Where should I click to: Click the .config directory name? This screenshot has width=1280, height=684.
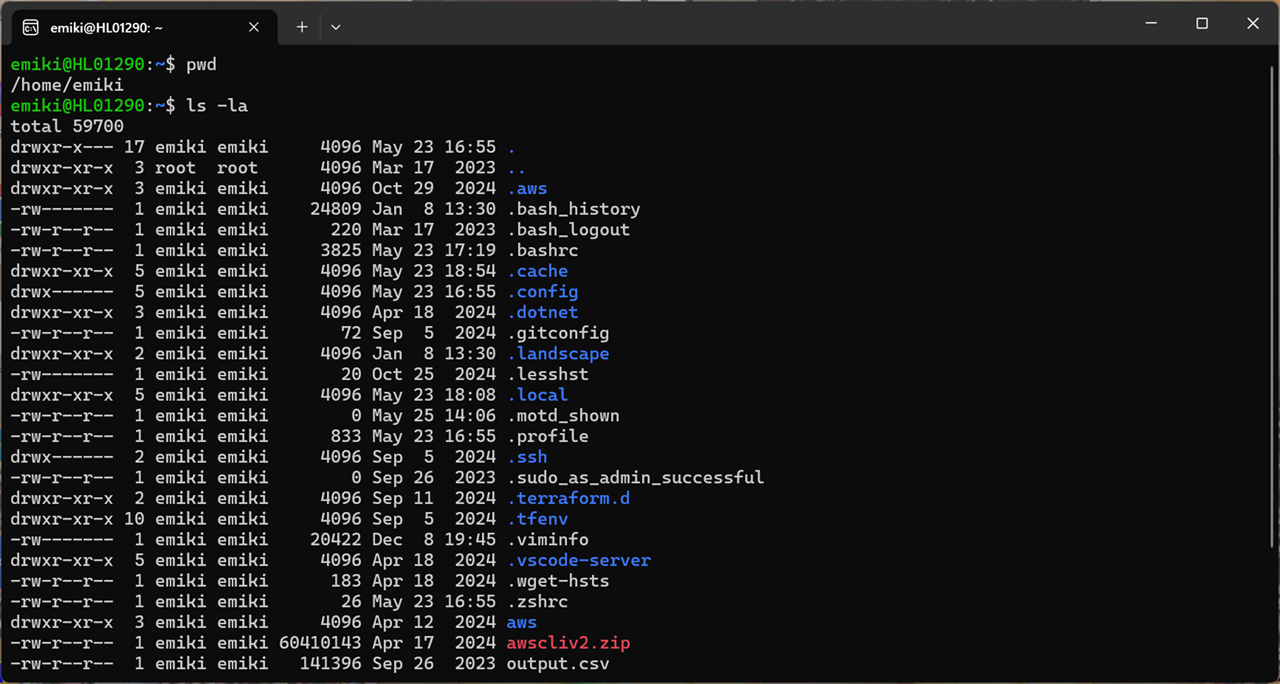click(x=542, y=292)
